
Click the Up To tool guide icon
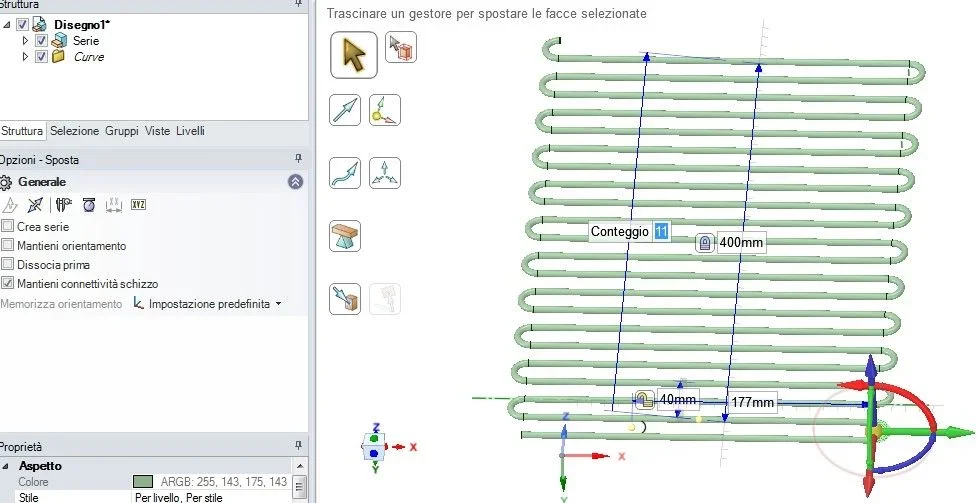(345, 299)
